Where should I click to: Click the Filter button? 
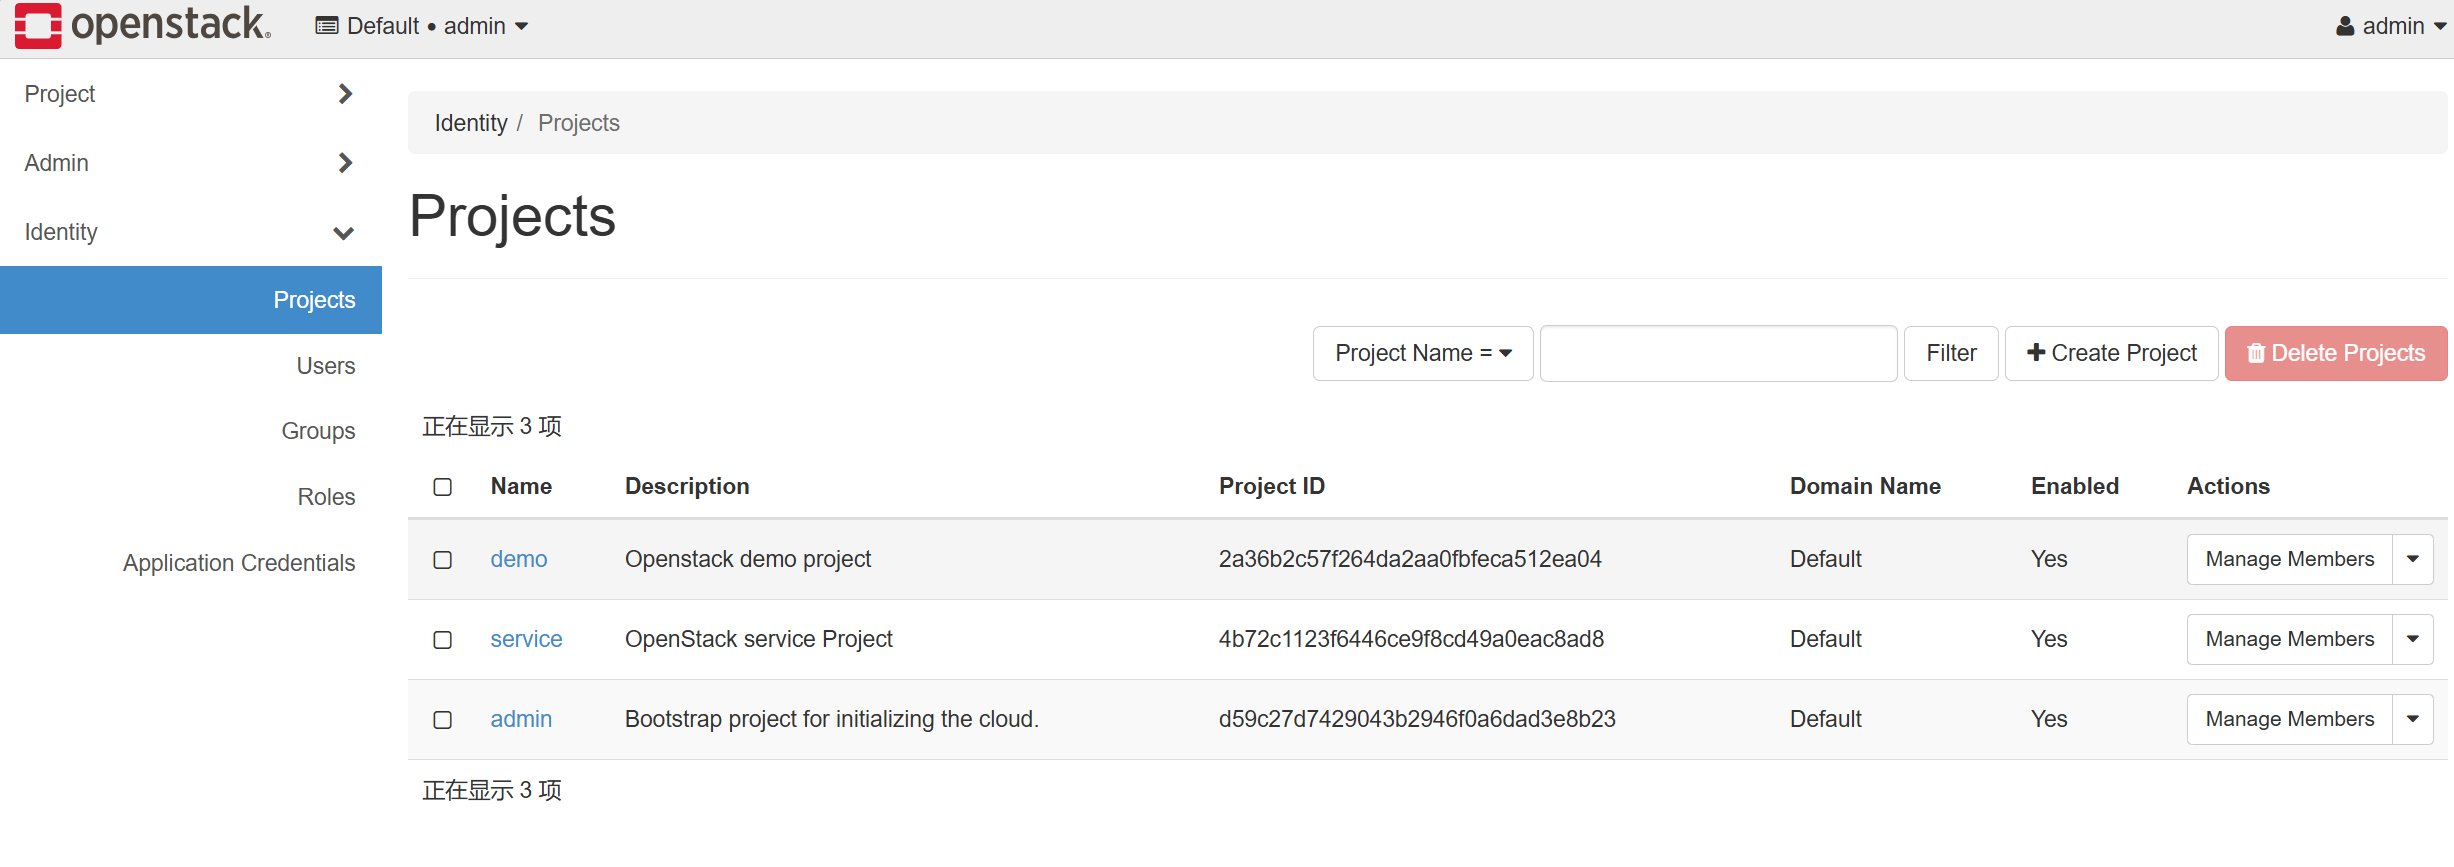pos(1951,353)
